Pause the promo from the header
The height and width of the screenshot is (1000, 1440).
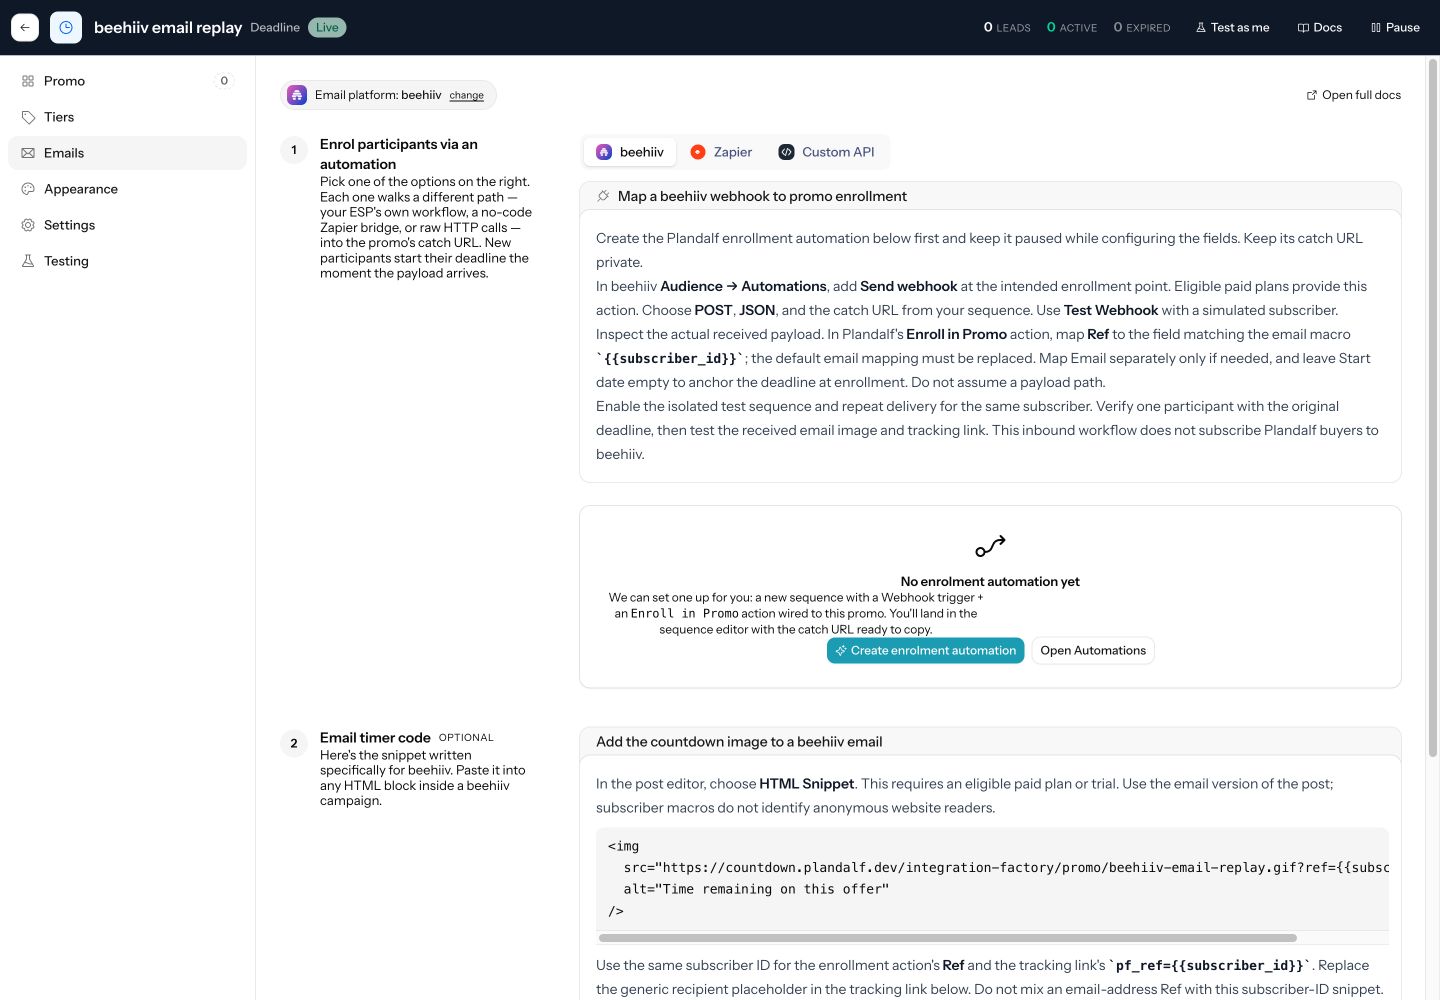[x=1395, y=27]
